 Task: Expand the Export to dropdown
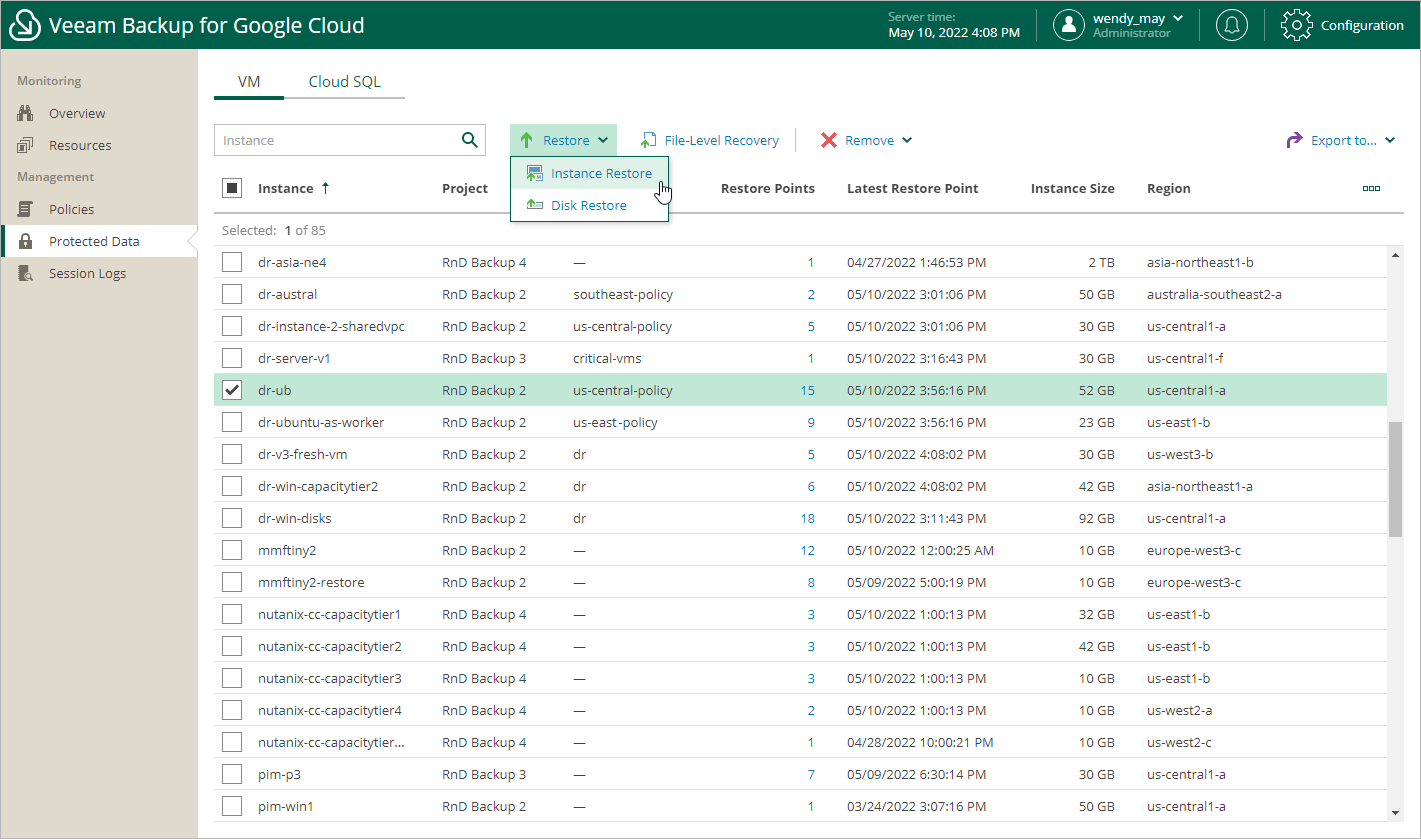[x=1340, y=140]
